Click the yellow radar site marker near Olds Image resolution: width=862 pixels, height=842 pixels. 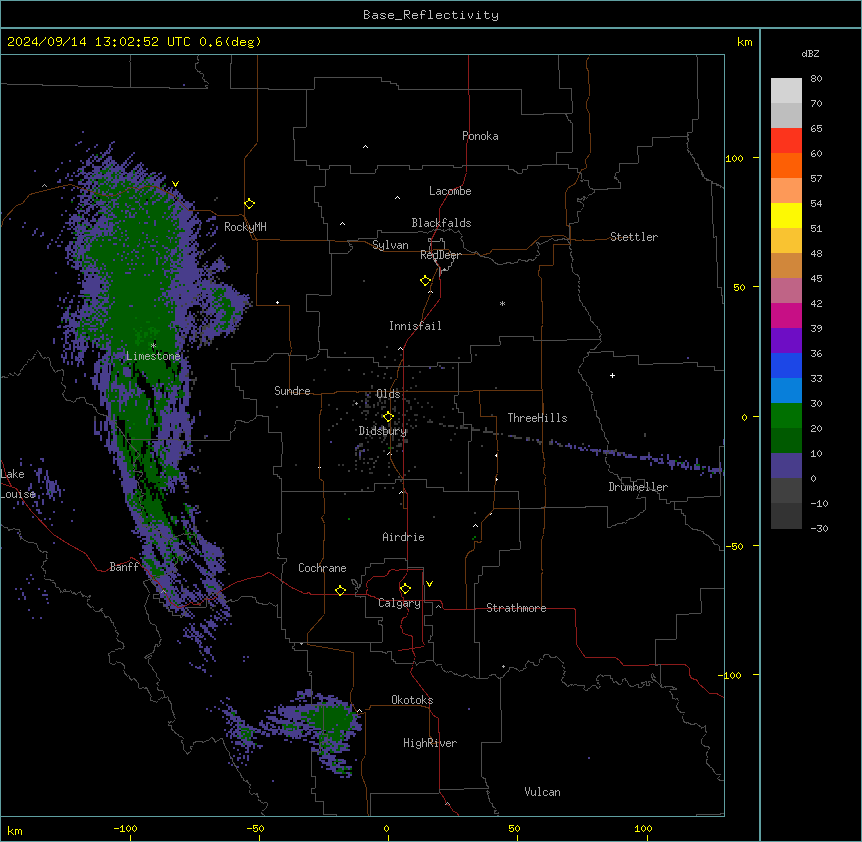[x=388, y=417]
